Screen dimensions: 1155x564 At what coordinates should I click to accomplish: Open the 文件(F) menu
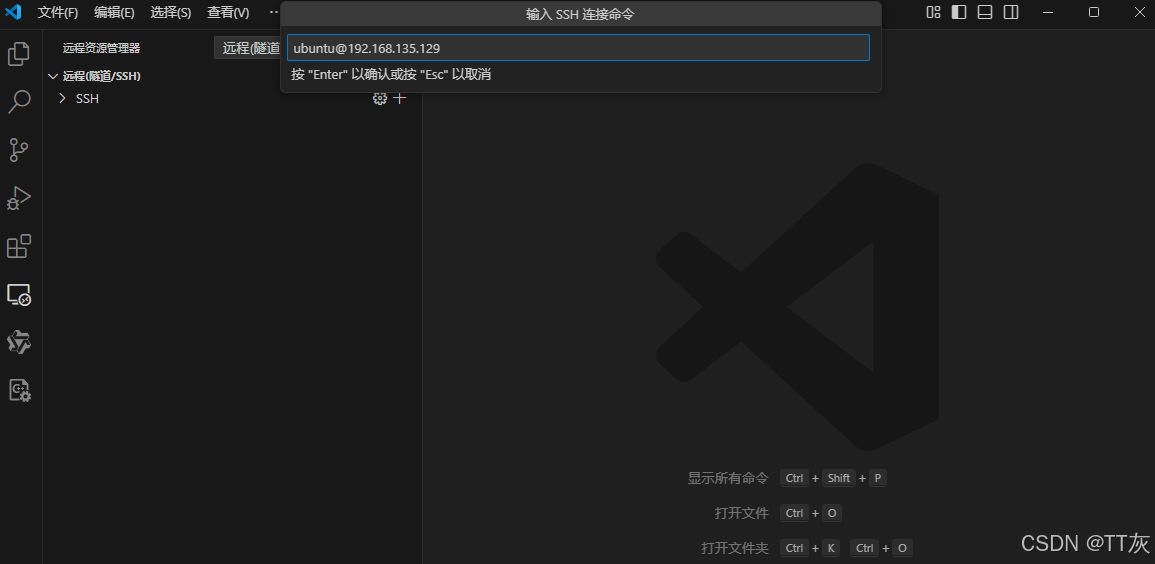tap(57, 13)
